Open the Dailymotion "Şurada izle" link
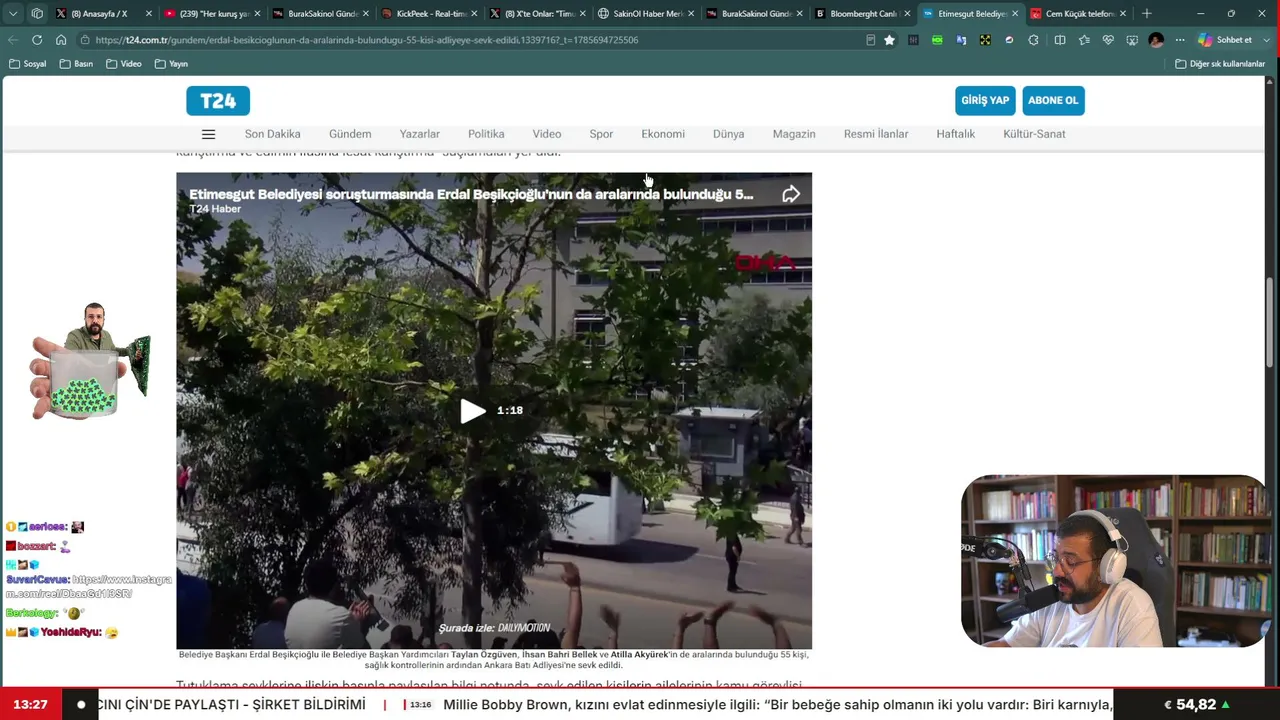This screenshot has width=1280, height=720. [x=494, y=628]
